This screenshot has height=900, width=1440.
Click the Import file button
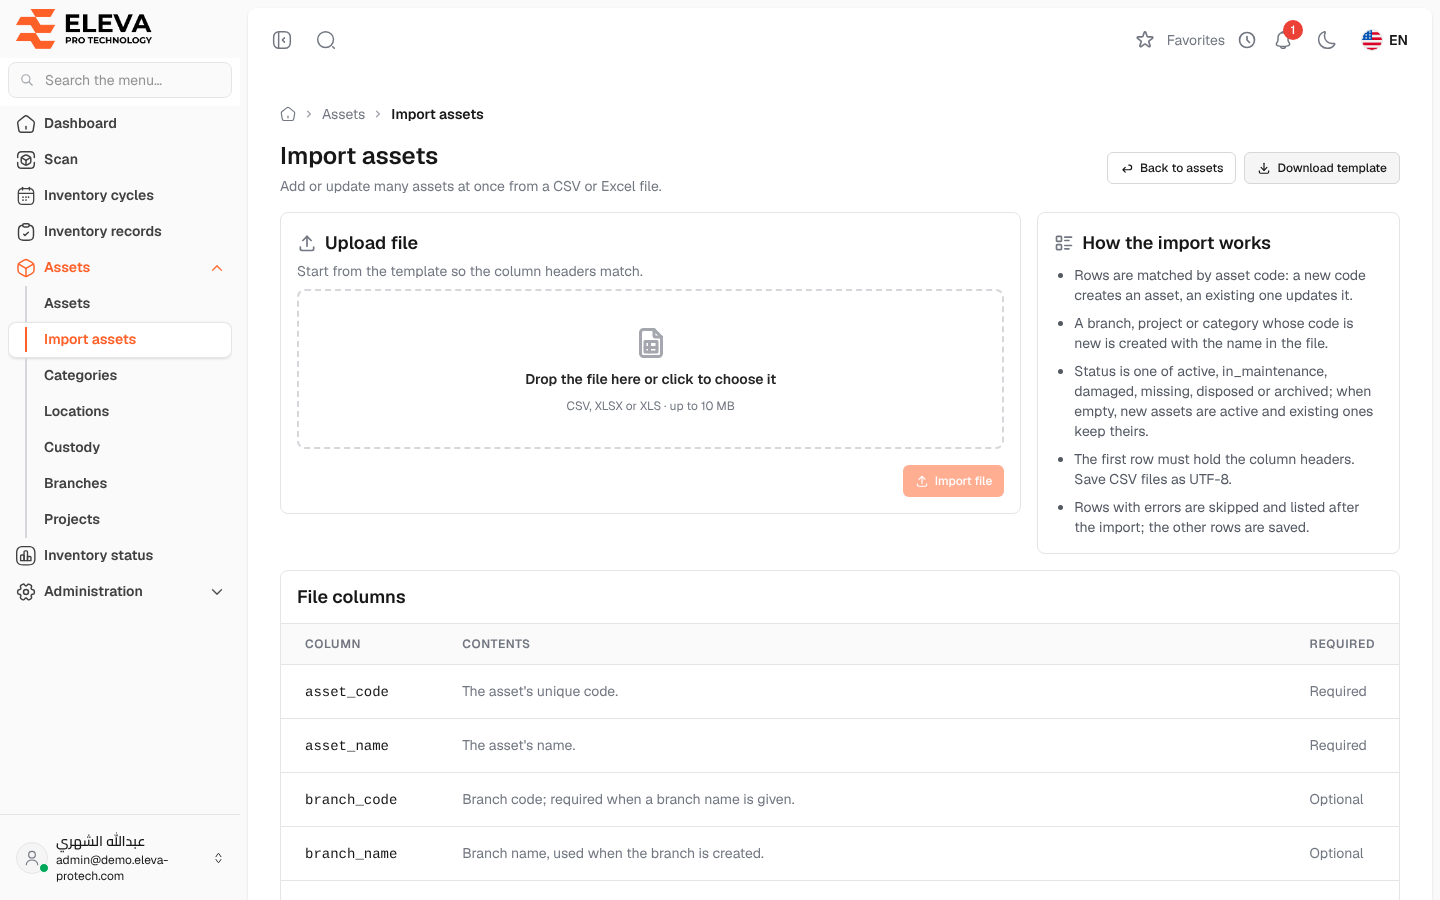pos(953,481)
